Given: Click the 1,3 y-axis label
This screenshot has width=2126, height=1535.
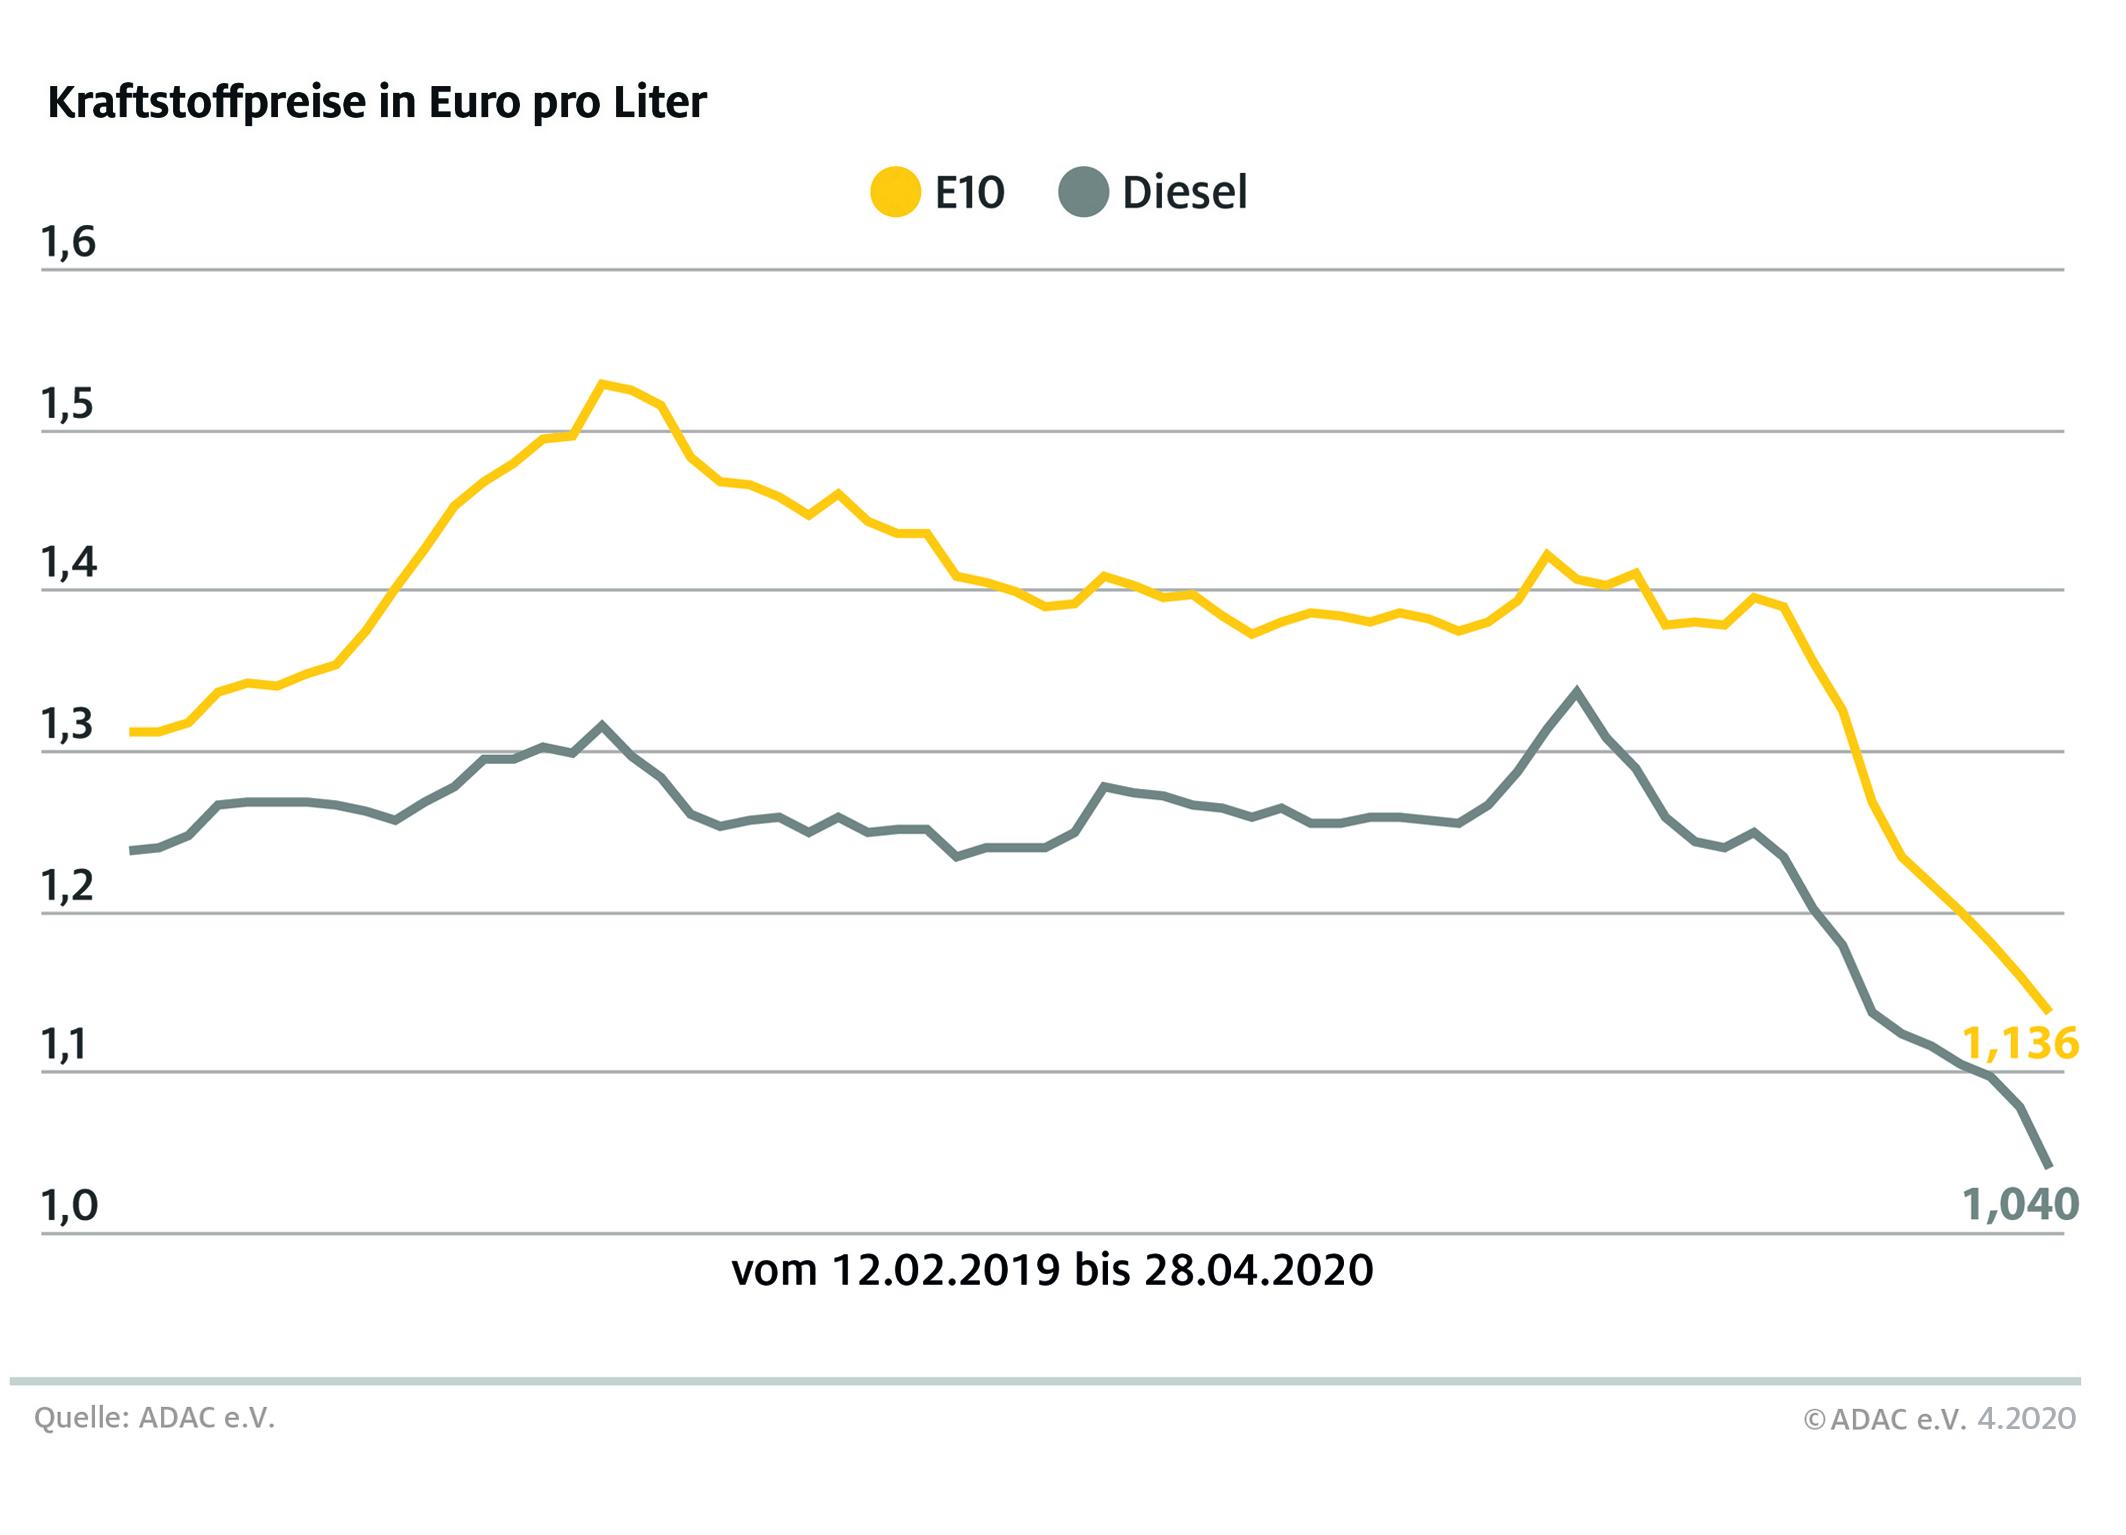Looking at the screenshot, I should point(68,725).
